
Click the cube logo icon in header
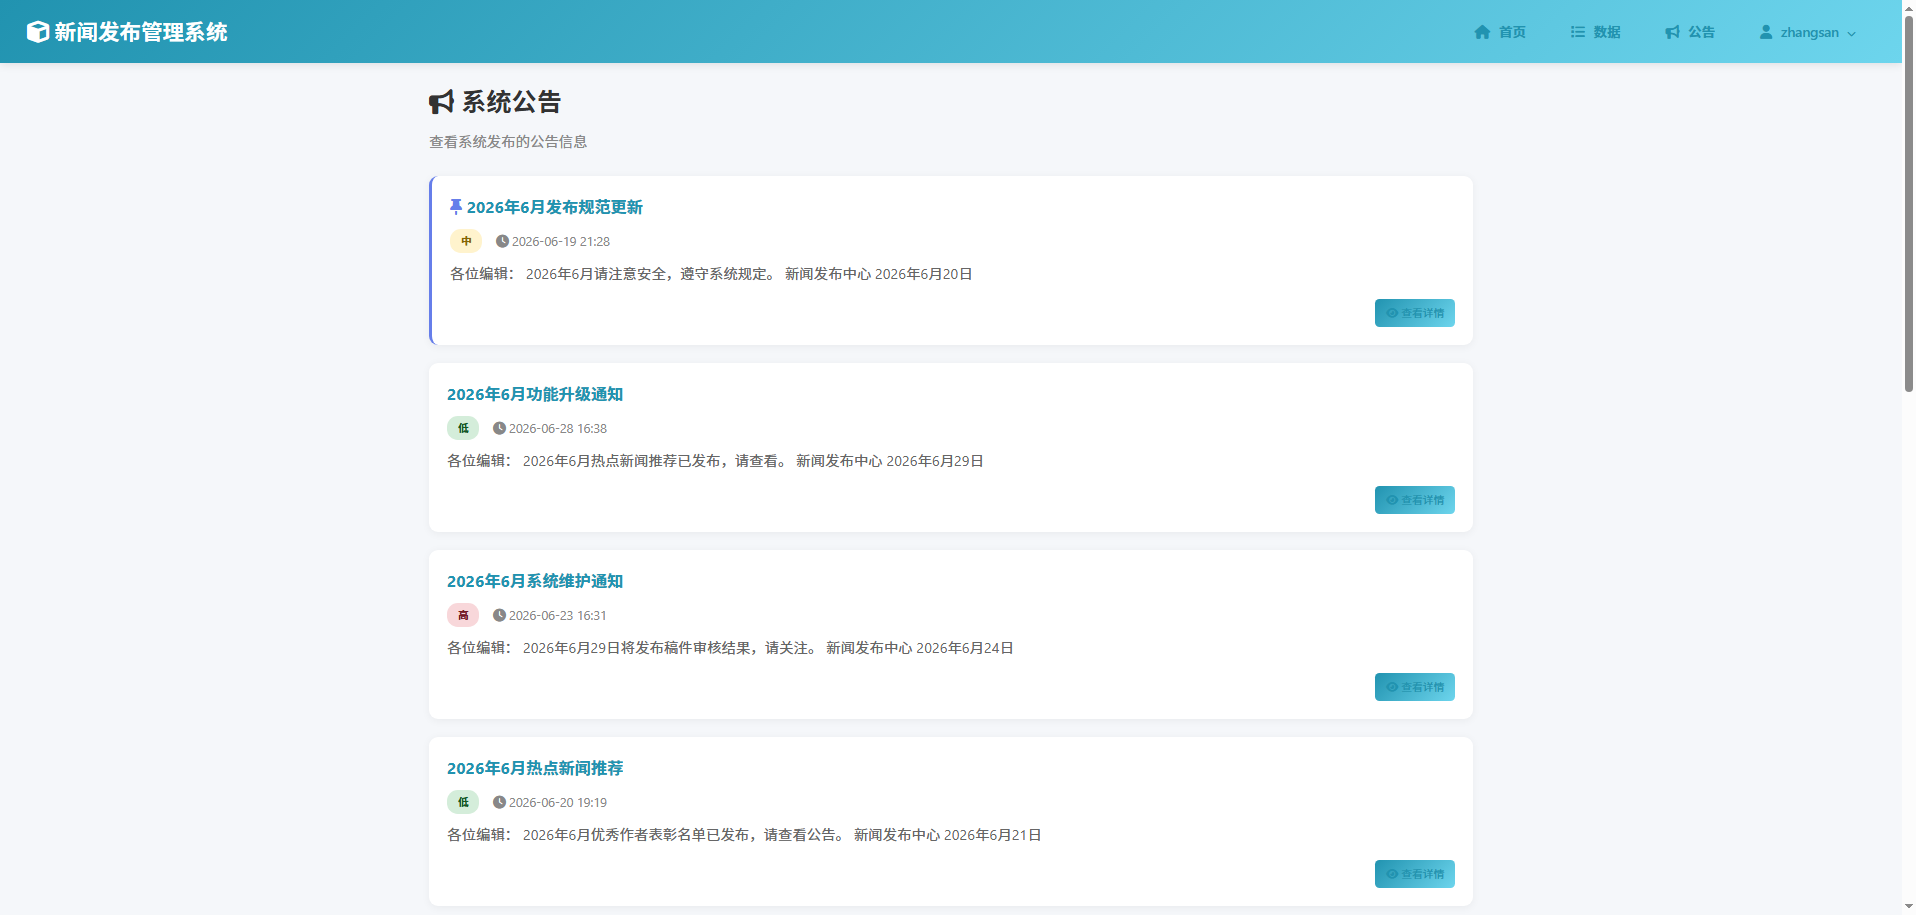(38, 32)
